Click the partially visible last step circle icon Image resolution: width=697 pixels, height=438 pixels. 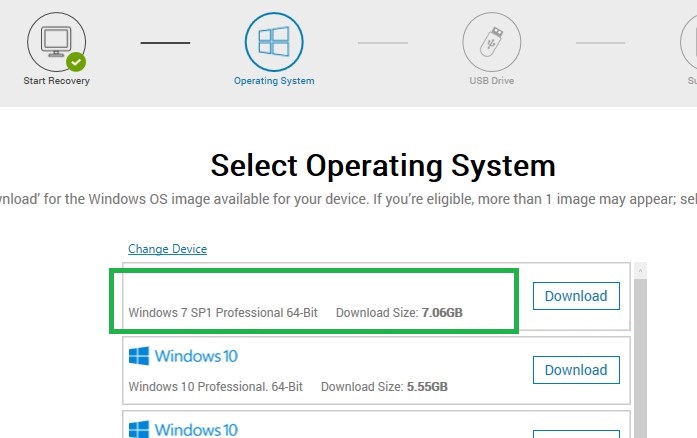(689, 42)
